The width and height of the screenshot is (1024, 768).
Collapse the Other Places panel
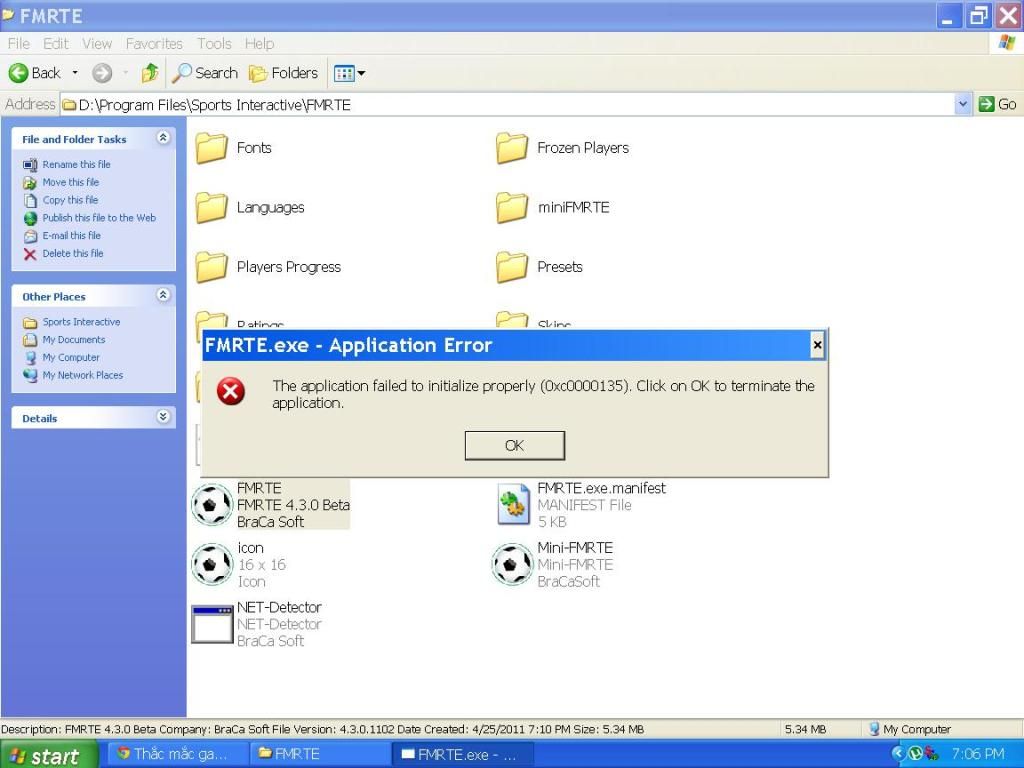click(163, 295)
